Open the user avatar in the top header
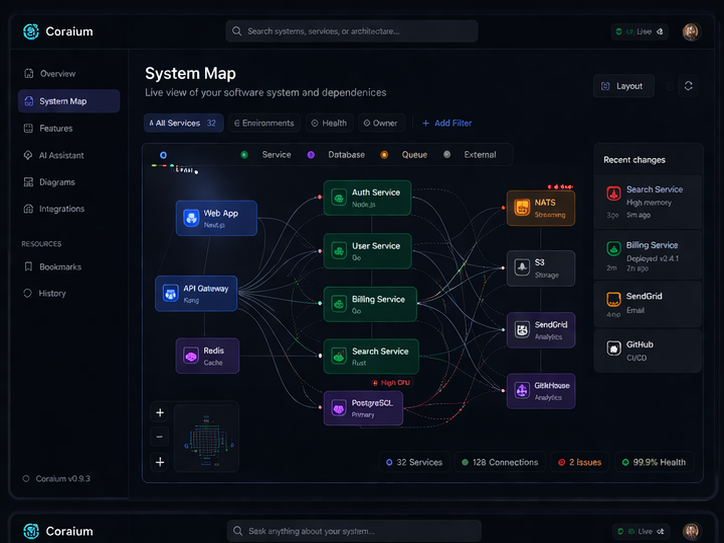 [690, 32]
